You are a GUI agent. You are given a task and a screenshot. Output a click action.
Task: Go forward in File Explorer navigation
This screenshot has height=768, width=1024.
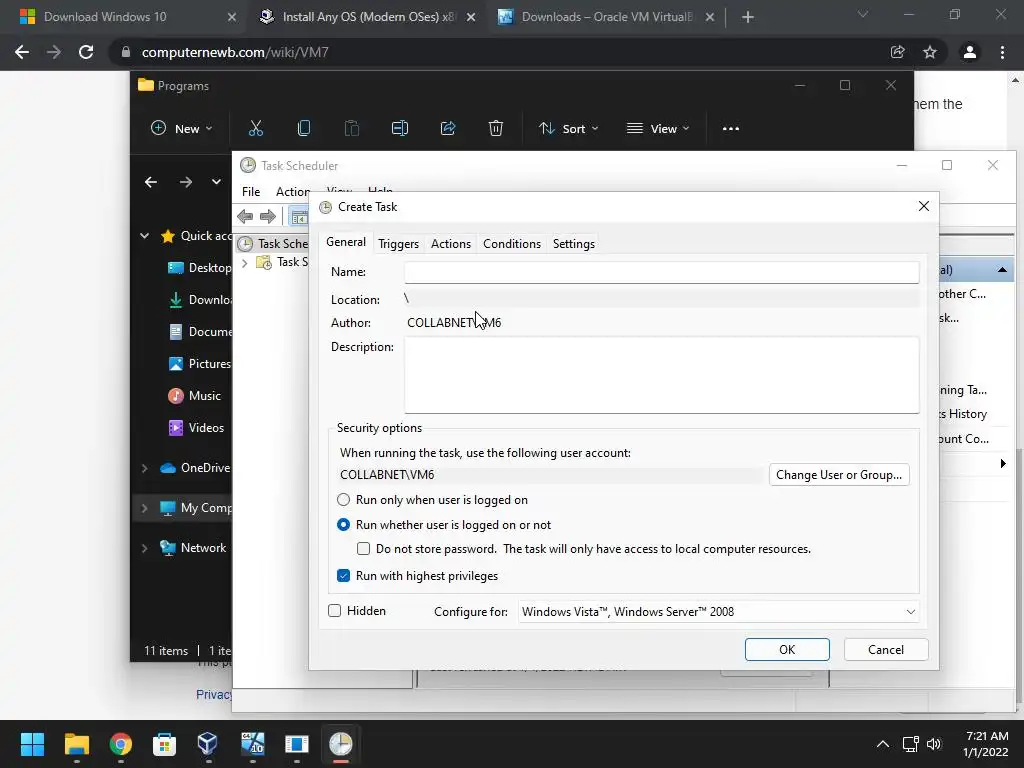(x=185, y=182)
